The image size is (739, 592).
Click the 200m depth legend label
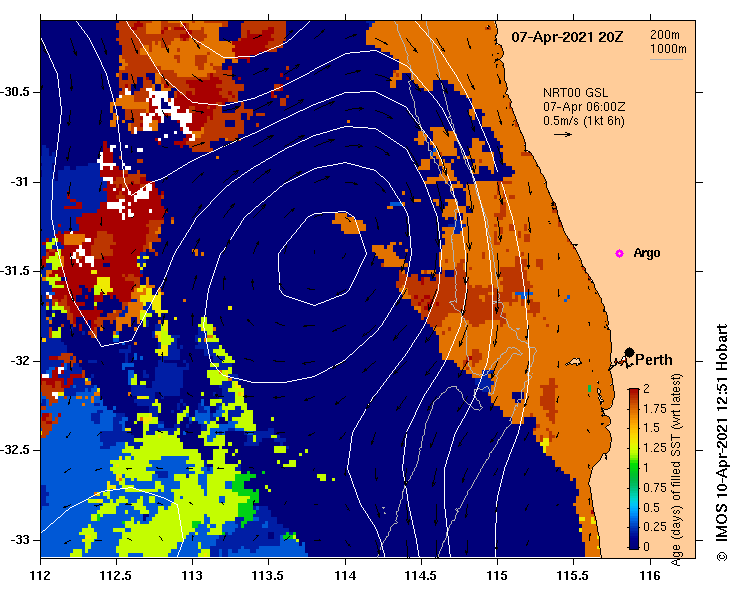click(665, 34)
